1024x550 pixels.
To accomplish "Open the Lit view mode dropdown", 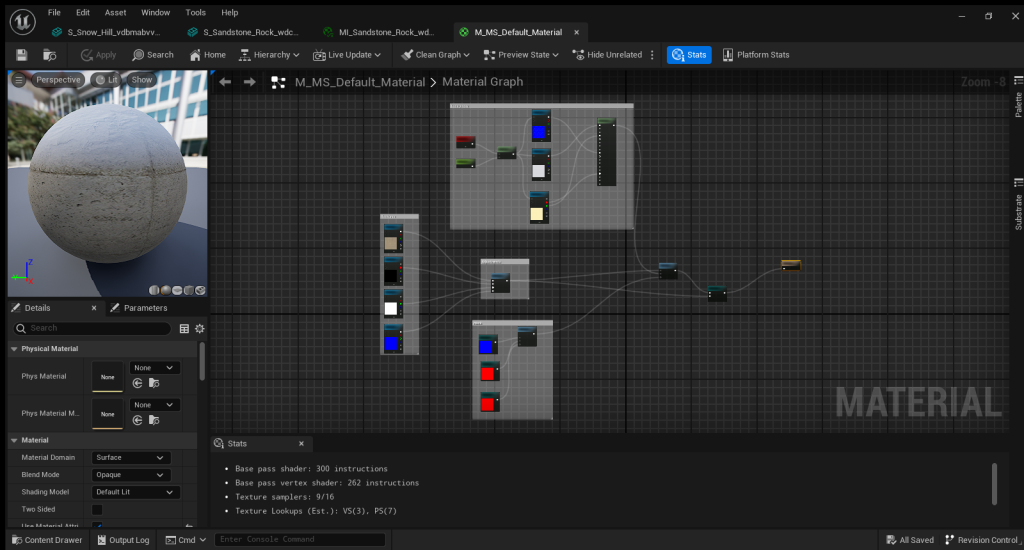I will (106, 80).
